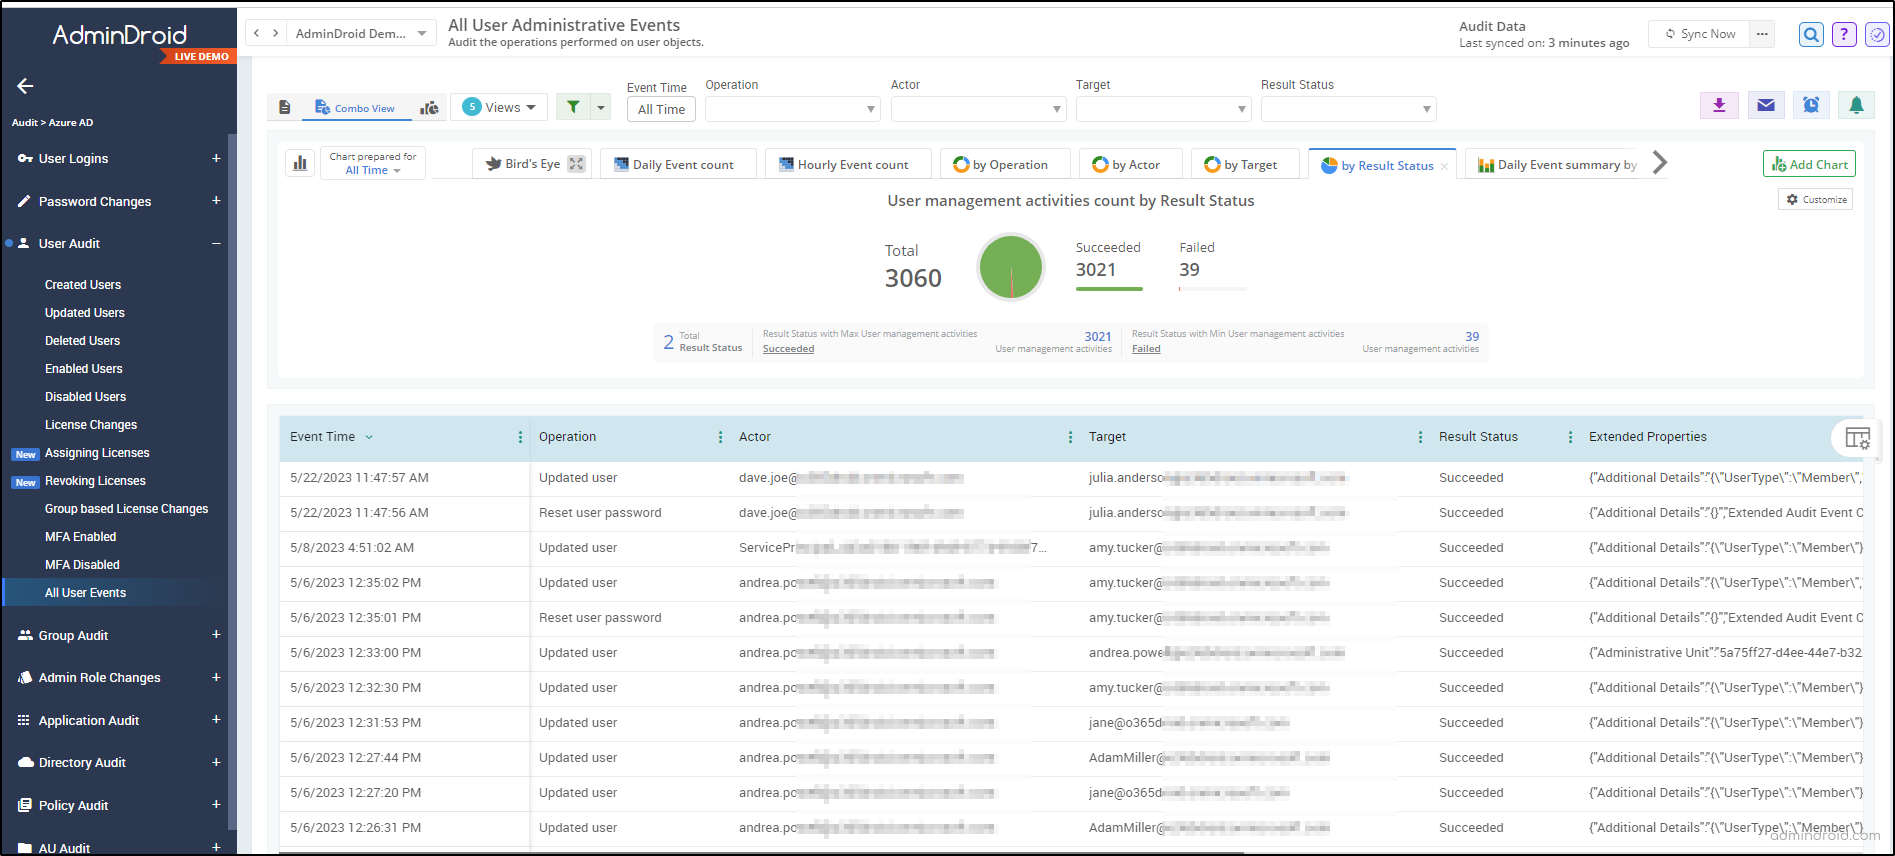Click the column chooser table settings icon

coord(1857,438)
